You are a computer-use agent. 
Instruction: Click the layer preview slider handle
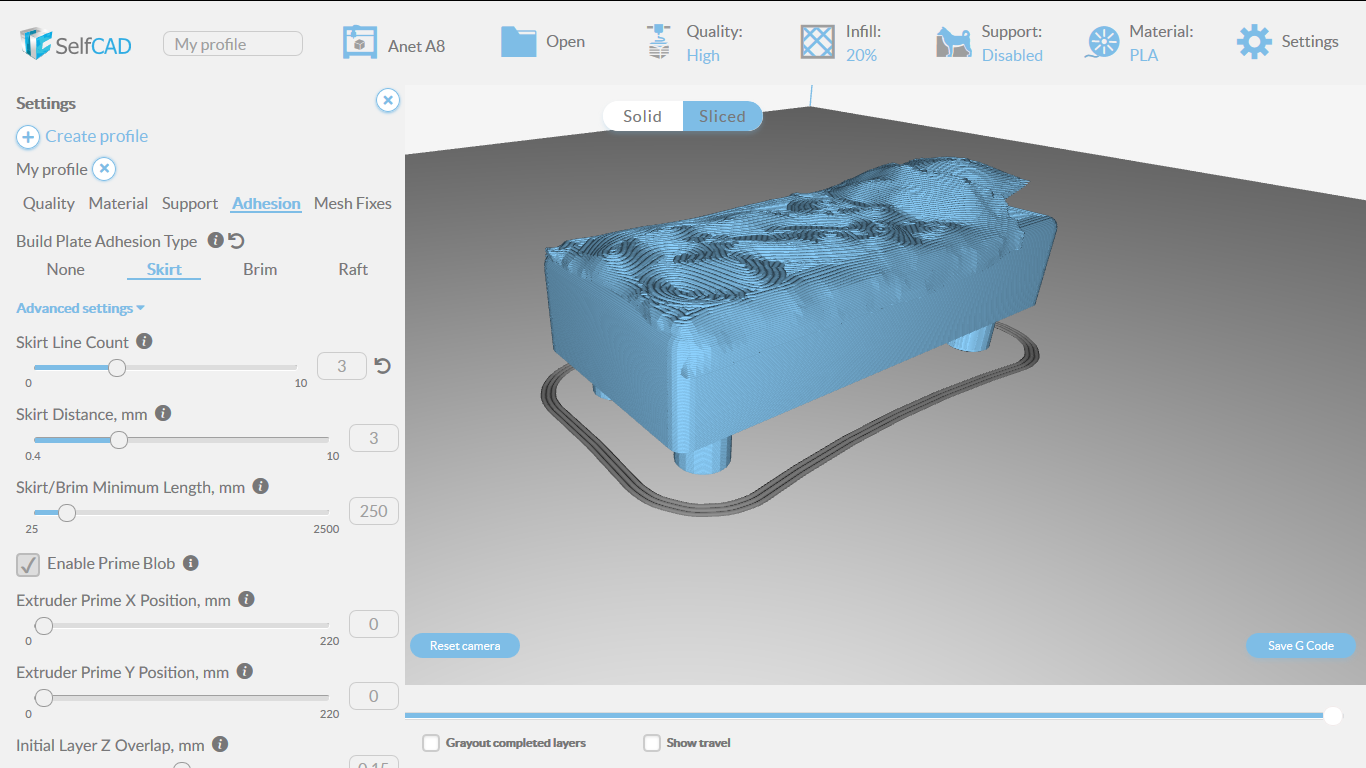pyautogui.click(x=1332, y=715)
